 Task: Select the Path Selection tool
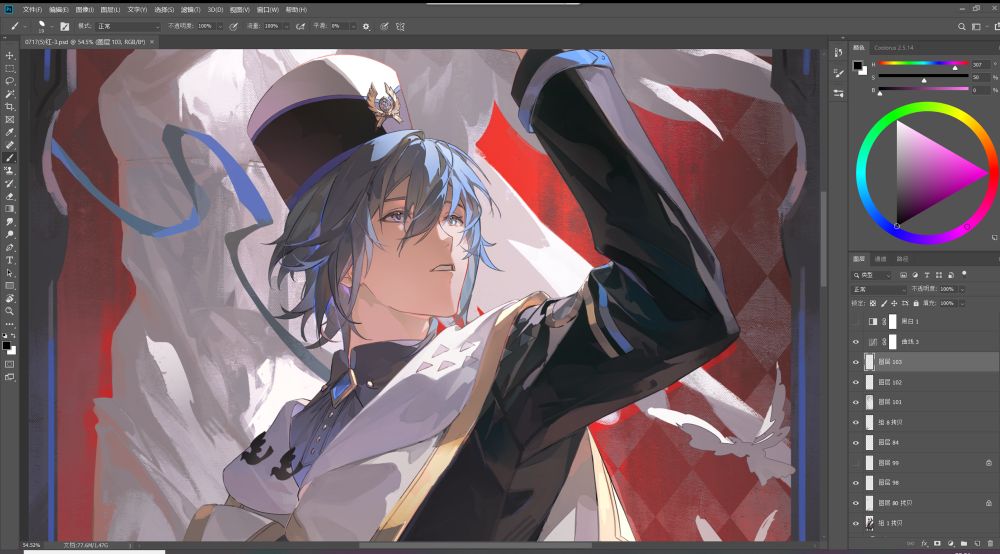click(10, 273)
